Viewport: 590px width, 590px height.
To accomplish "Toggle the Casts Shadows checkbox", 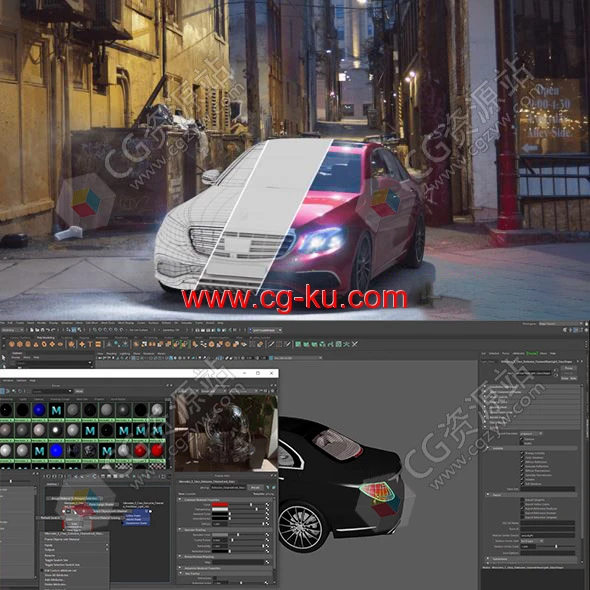I will (x=522, y=458).
